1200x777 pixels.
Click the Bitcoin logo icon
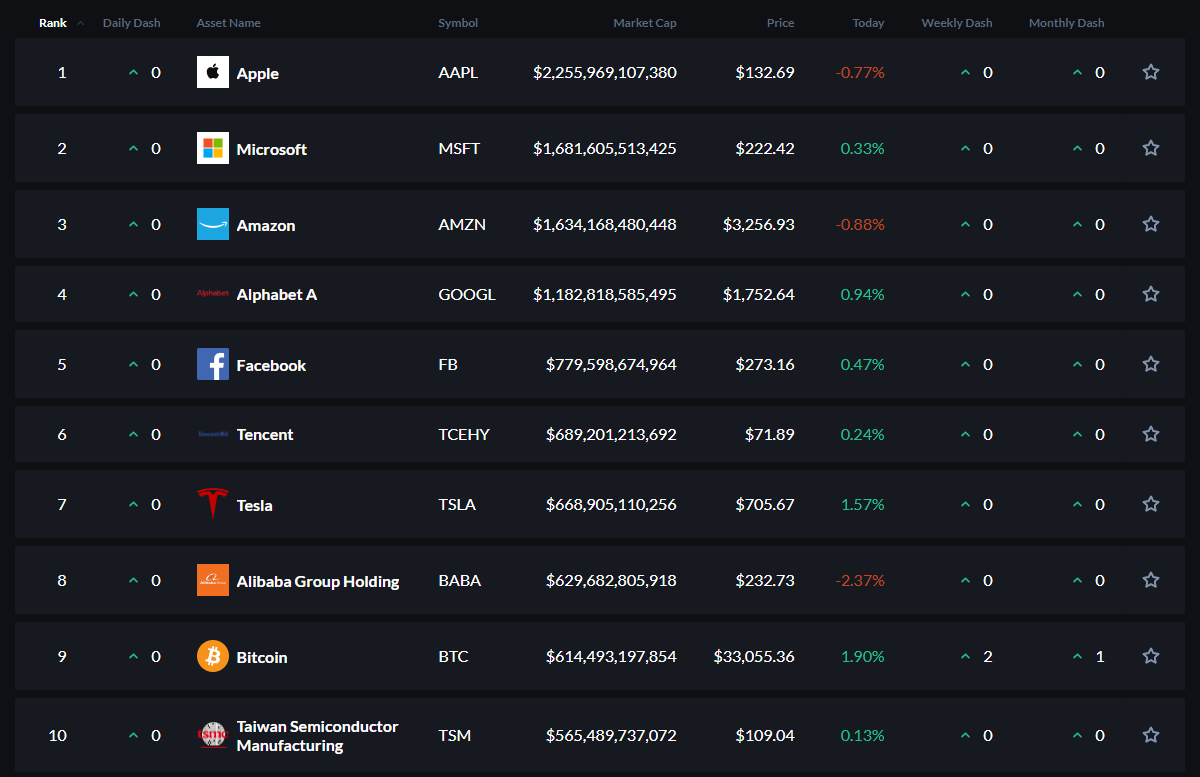(213, 656)
